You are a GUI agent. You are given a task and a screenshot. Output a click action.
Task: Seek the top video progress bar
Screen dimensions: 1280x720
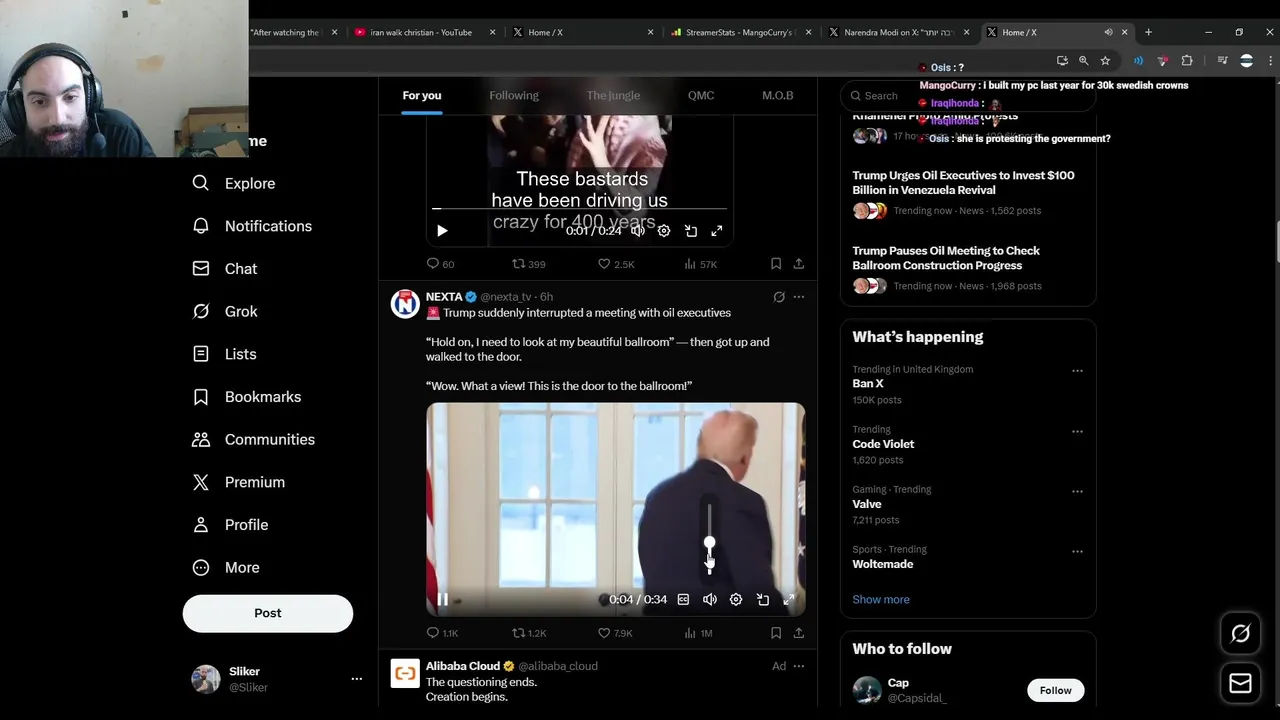[579, 209]
